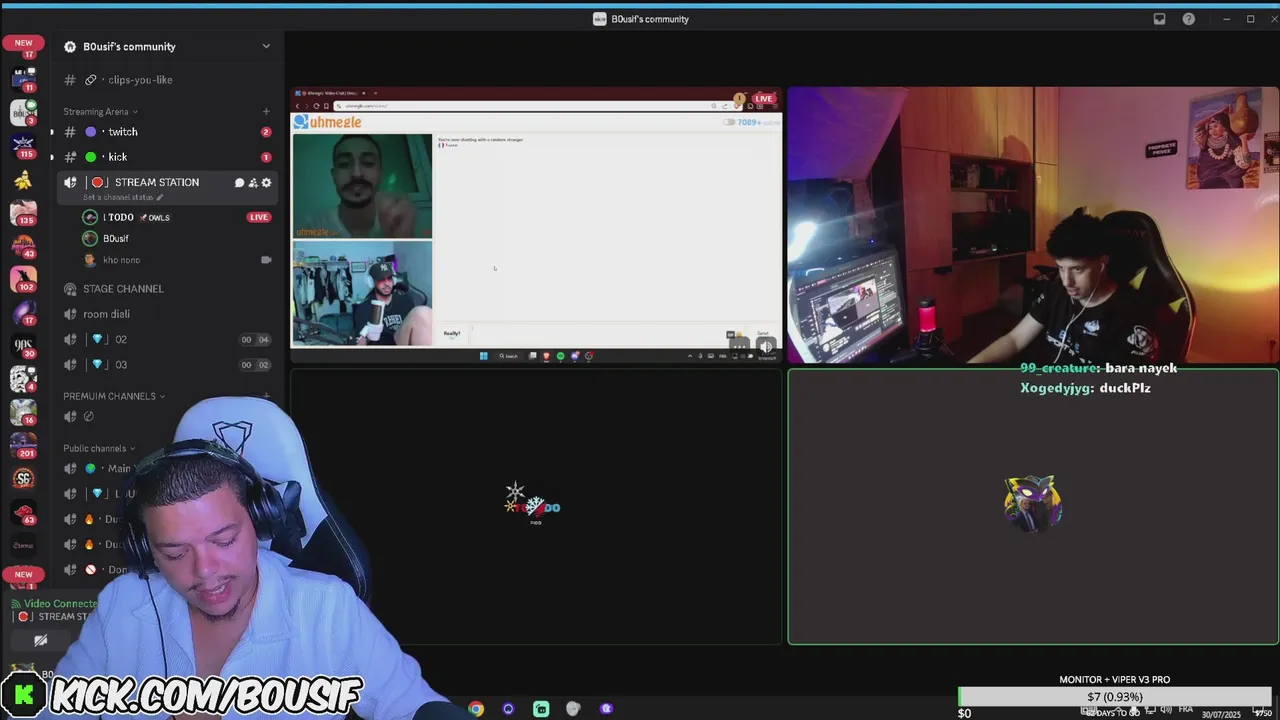Open the Discord inbox icon in title bar
Screen dimensions: 1280x720
[1159, 19]
